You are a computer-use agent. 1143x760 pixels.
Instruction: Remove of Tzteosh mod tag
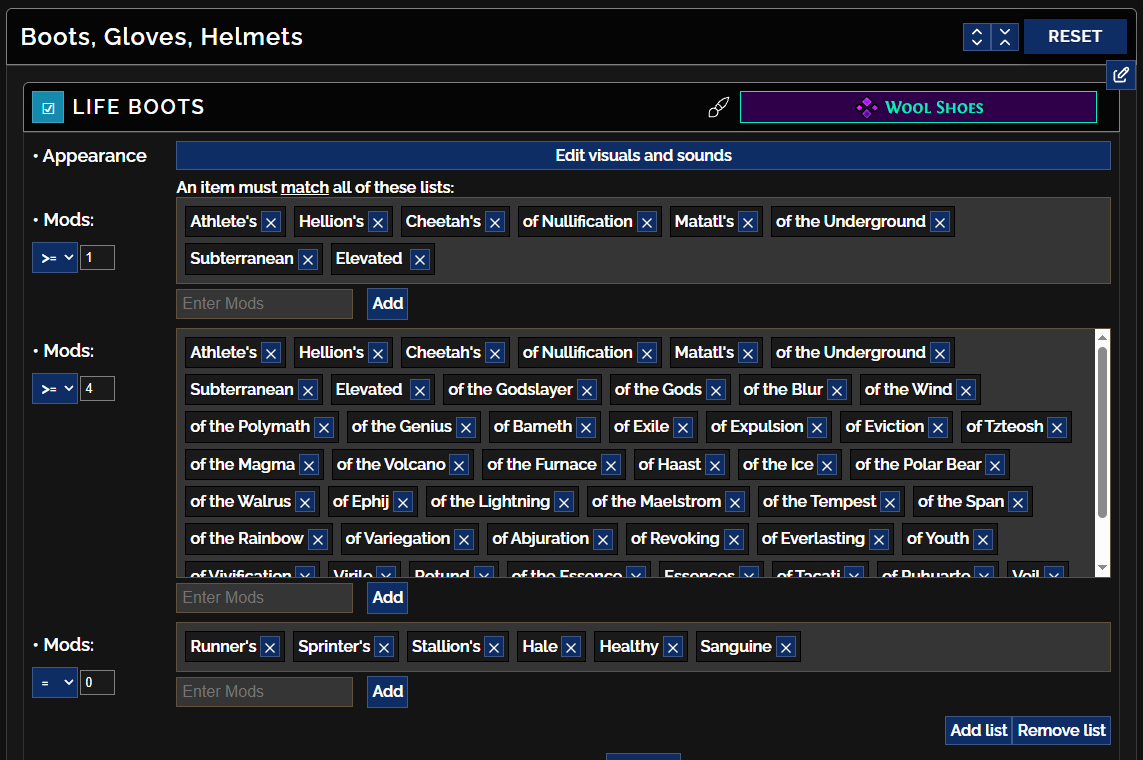click(x=1057, y=428)
